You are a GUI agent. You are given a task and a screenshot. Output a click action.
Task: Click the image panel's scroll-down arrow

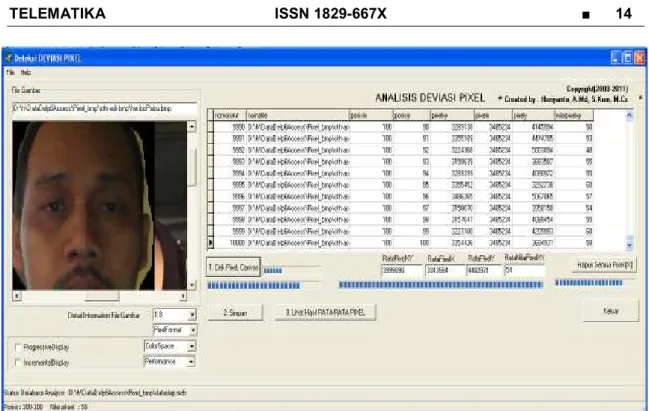pyautogui.click(x=192, y=285)
